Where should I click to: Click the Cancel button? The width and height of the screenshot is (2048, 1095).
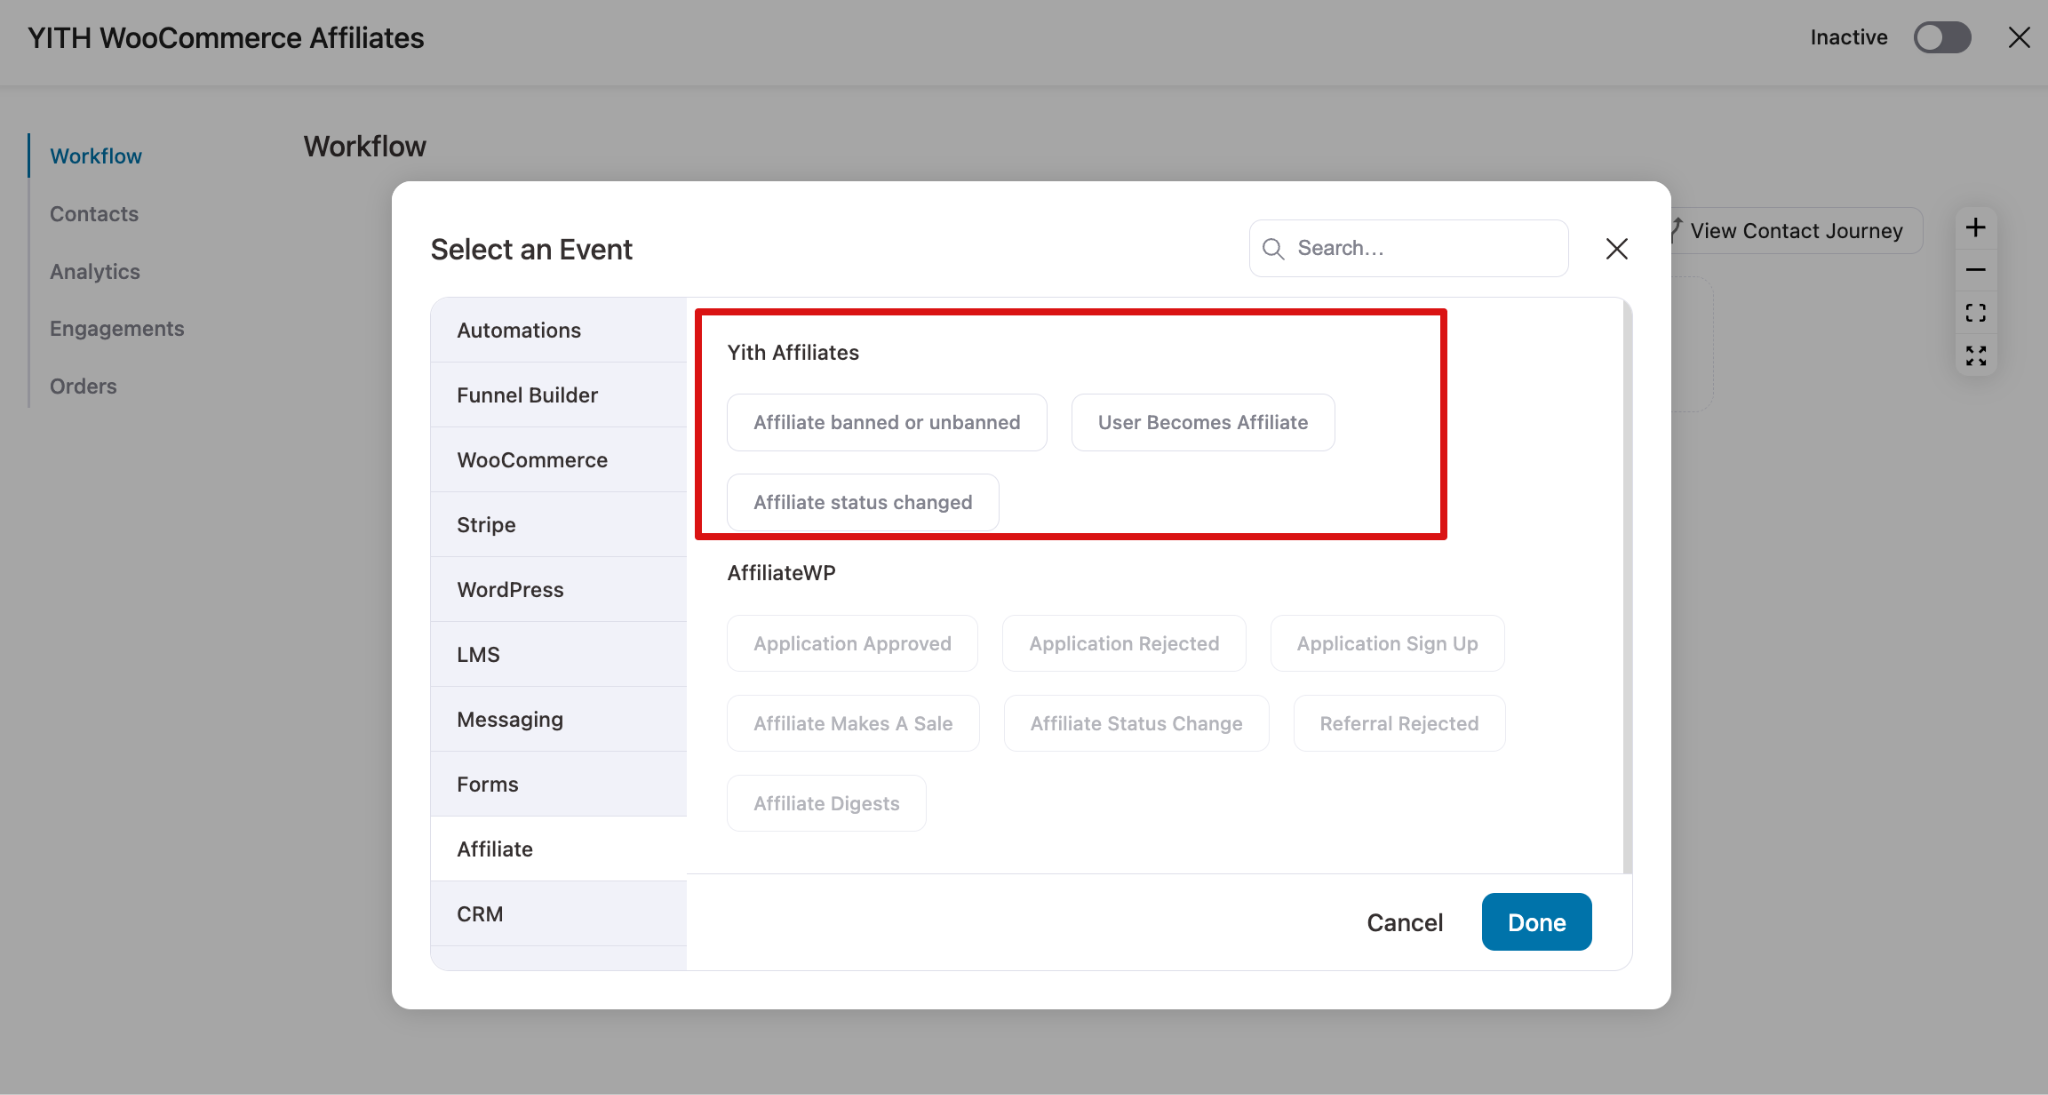[x=1405, y=923]
